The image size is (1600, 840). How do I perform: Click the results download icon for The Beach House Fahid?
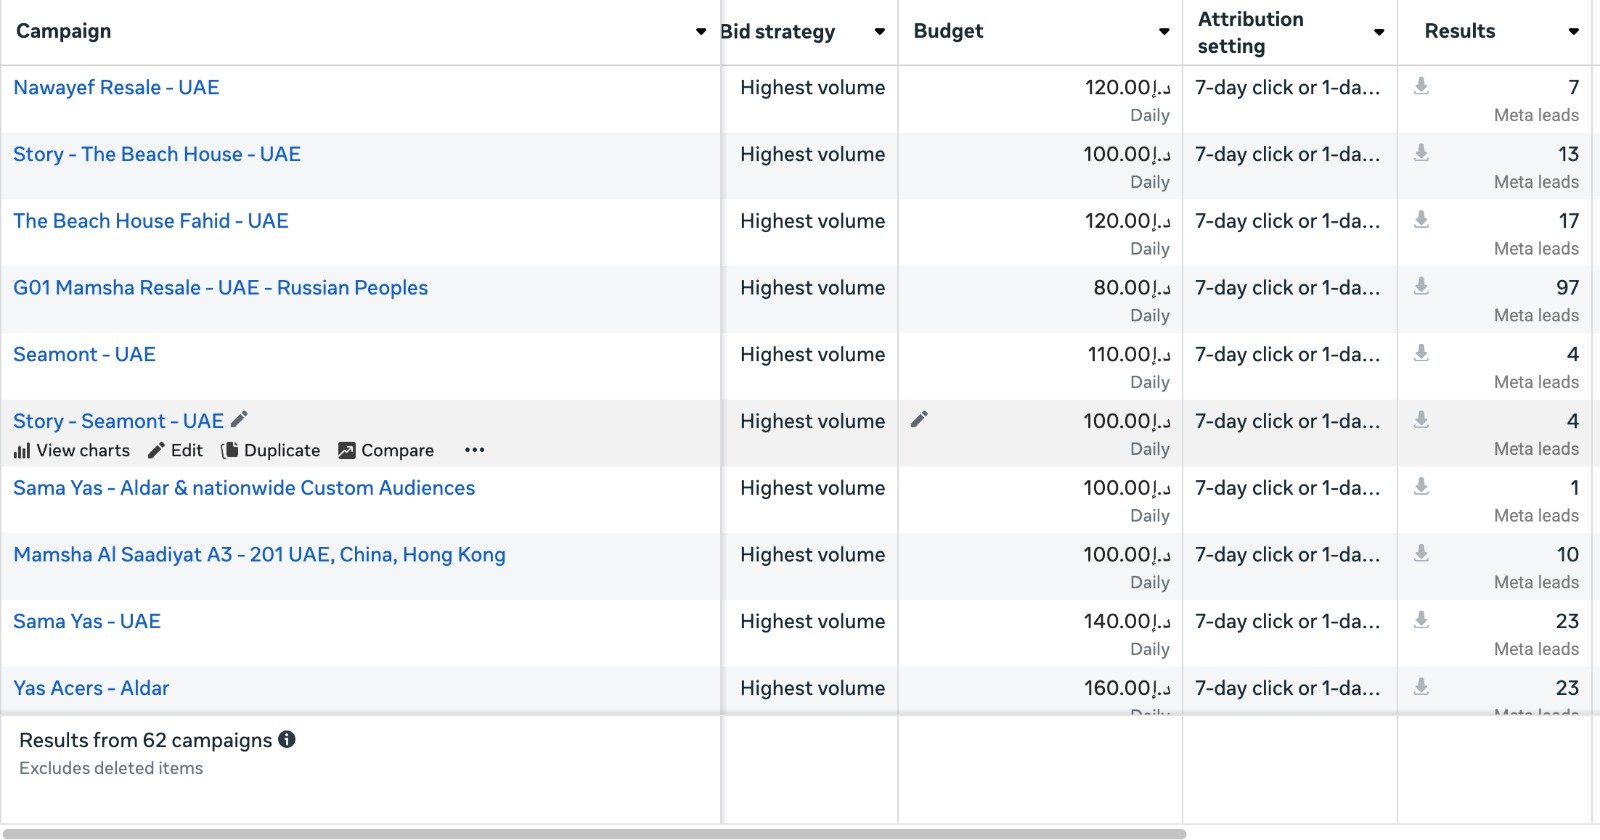tap(1421, 220)
